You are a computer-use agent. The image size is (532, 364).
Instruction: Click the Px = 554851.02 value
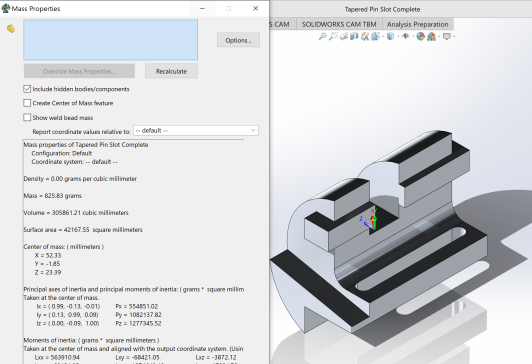[137, 306]
